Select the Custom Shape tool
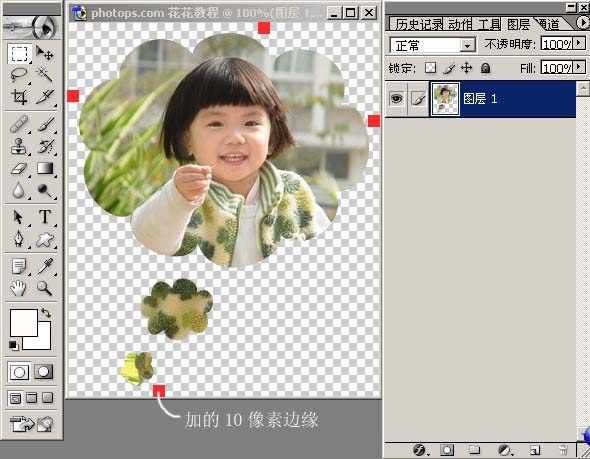 click(x=44, y=239)
